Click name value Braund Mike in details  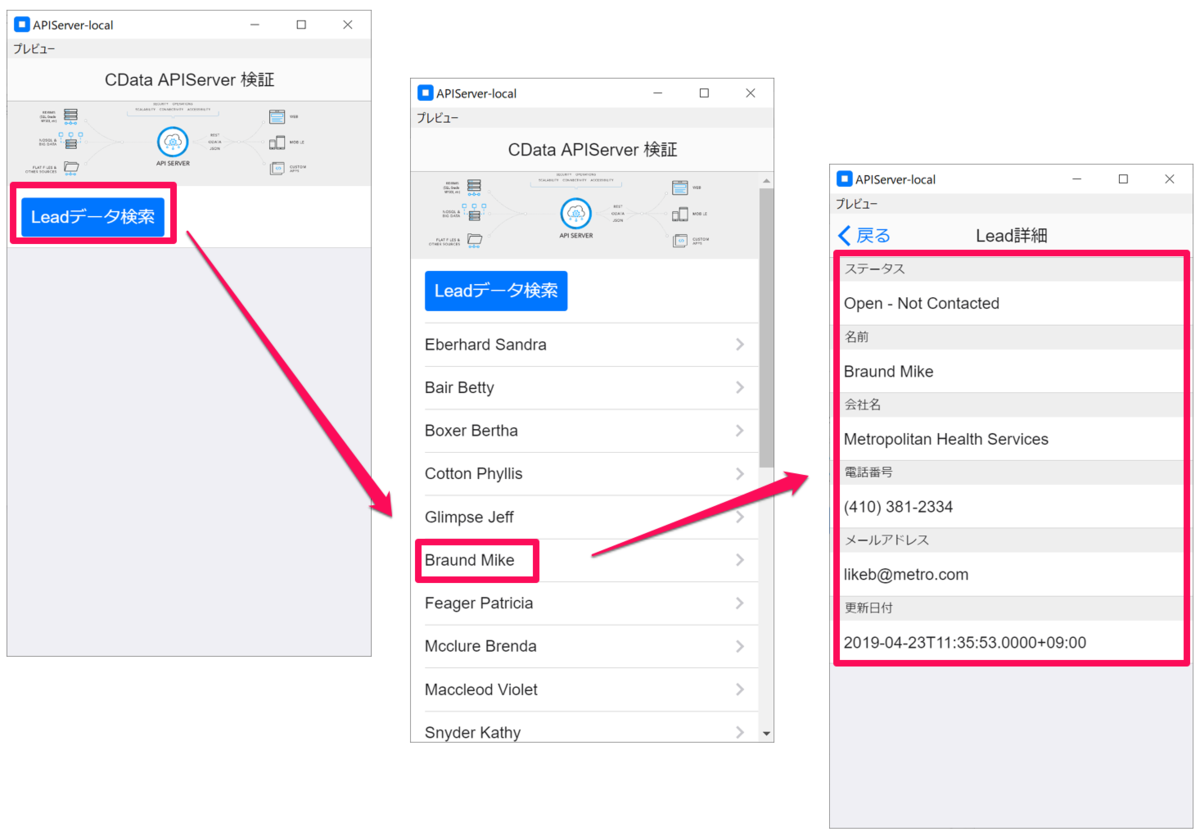888,371
